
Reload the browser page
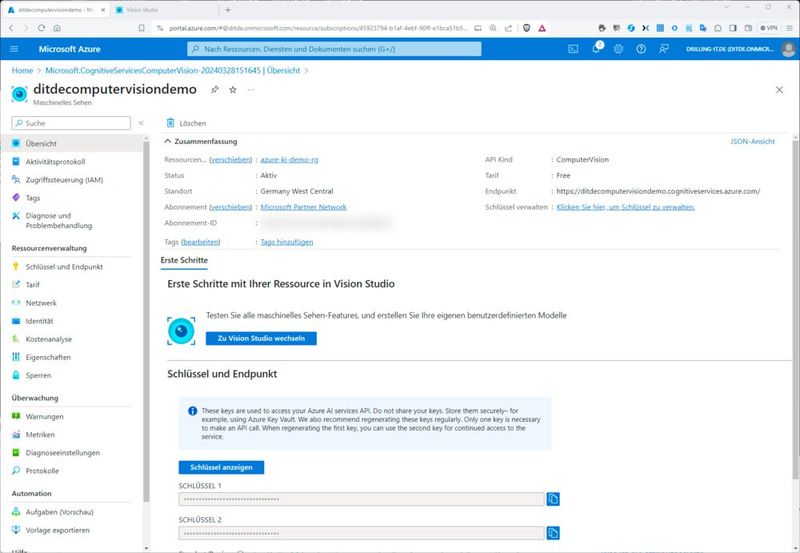pos(41,28)
